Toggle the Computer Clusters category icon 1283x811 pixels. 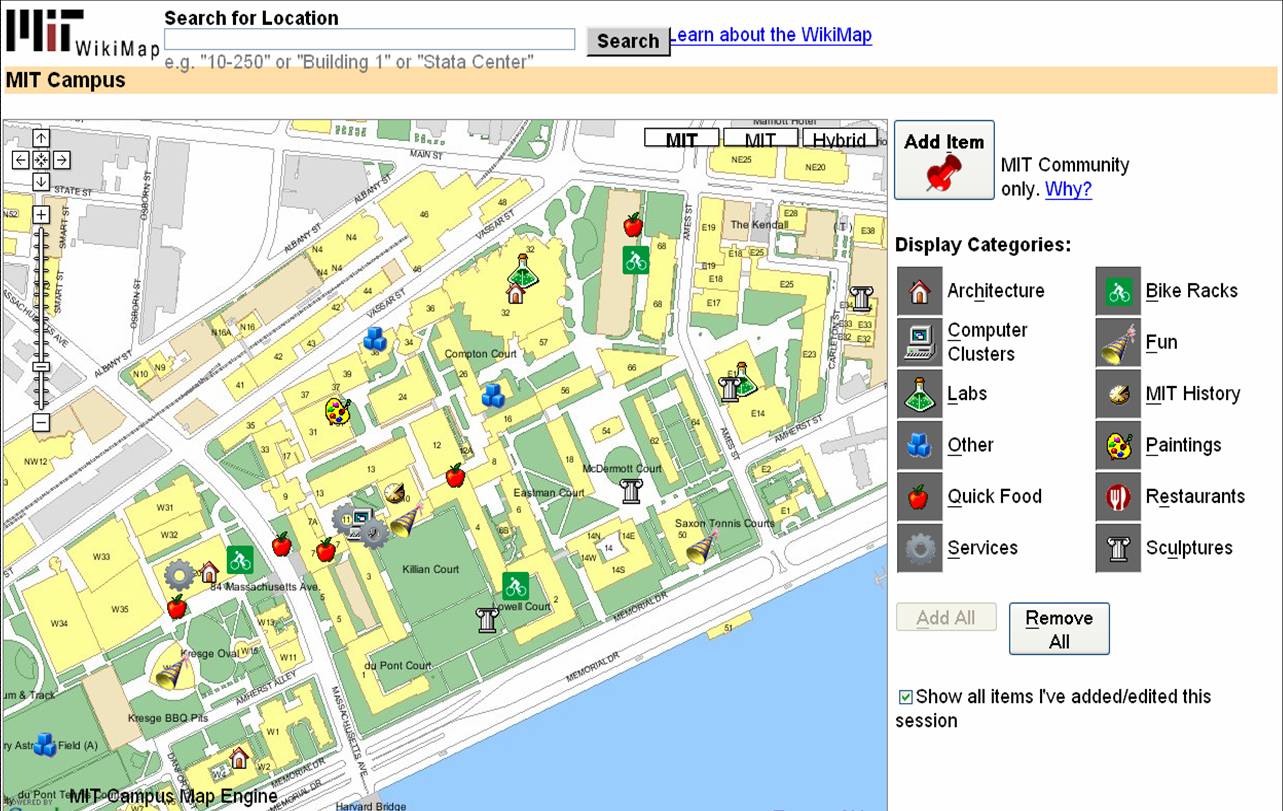[x=919, y=342]
